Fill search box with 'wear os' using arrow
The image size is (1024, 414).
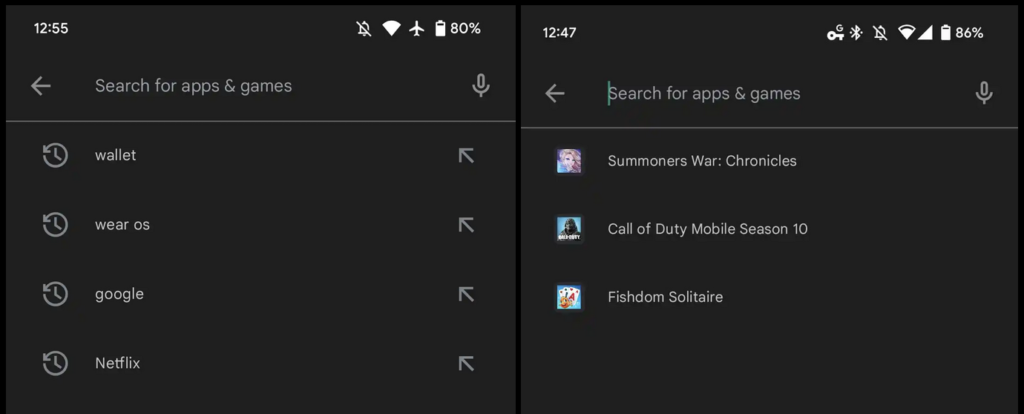466,225
